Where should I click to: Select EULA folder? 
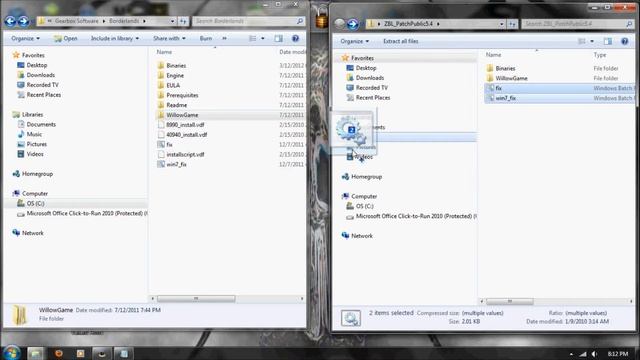click(173, 85)
